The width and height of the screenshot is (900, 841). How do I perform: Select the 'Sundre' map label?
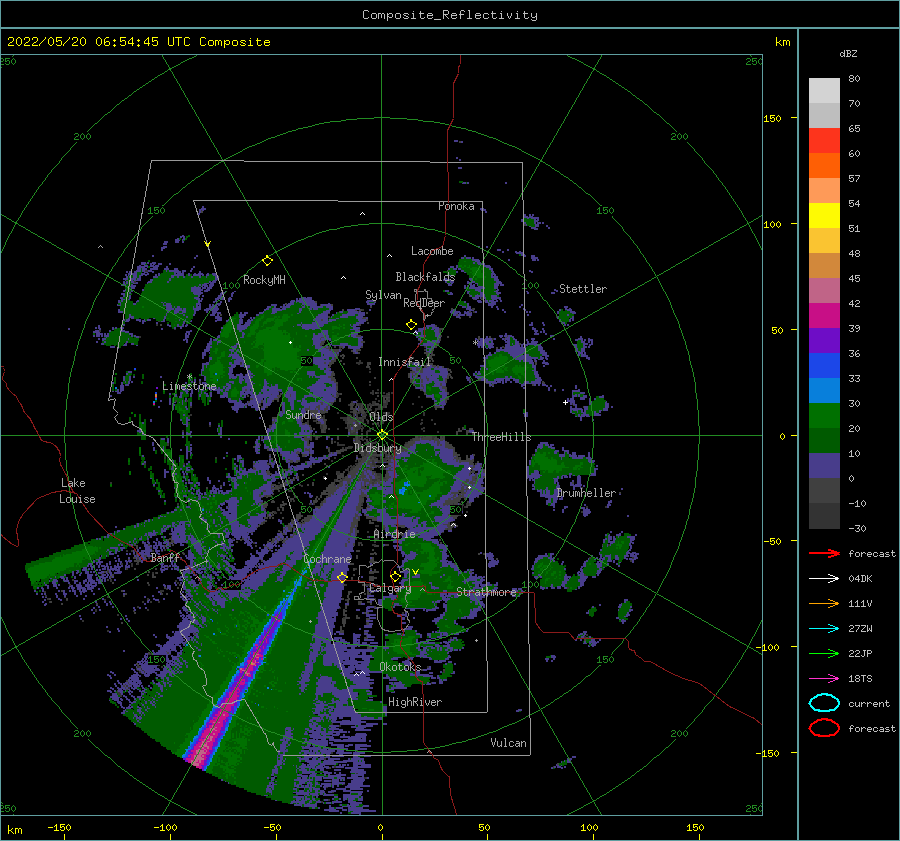(x=303, y=414)
